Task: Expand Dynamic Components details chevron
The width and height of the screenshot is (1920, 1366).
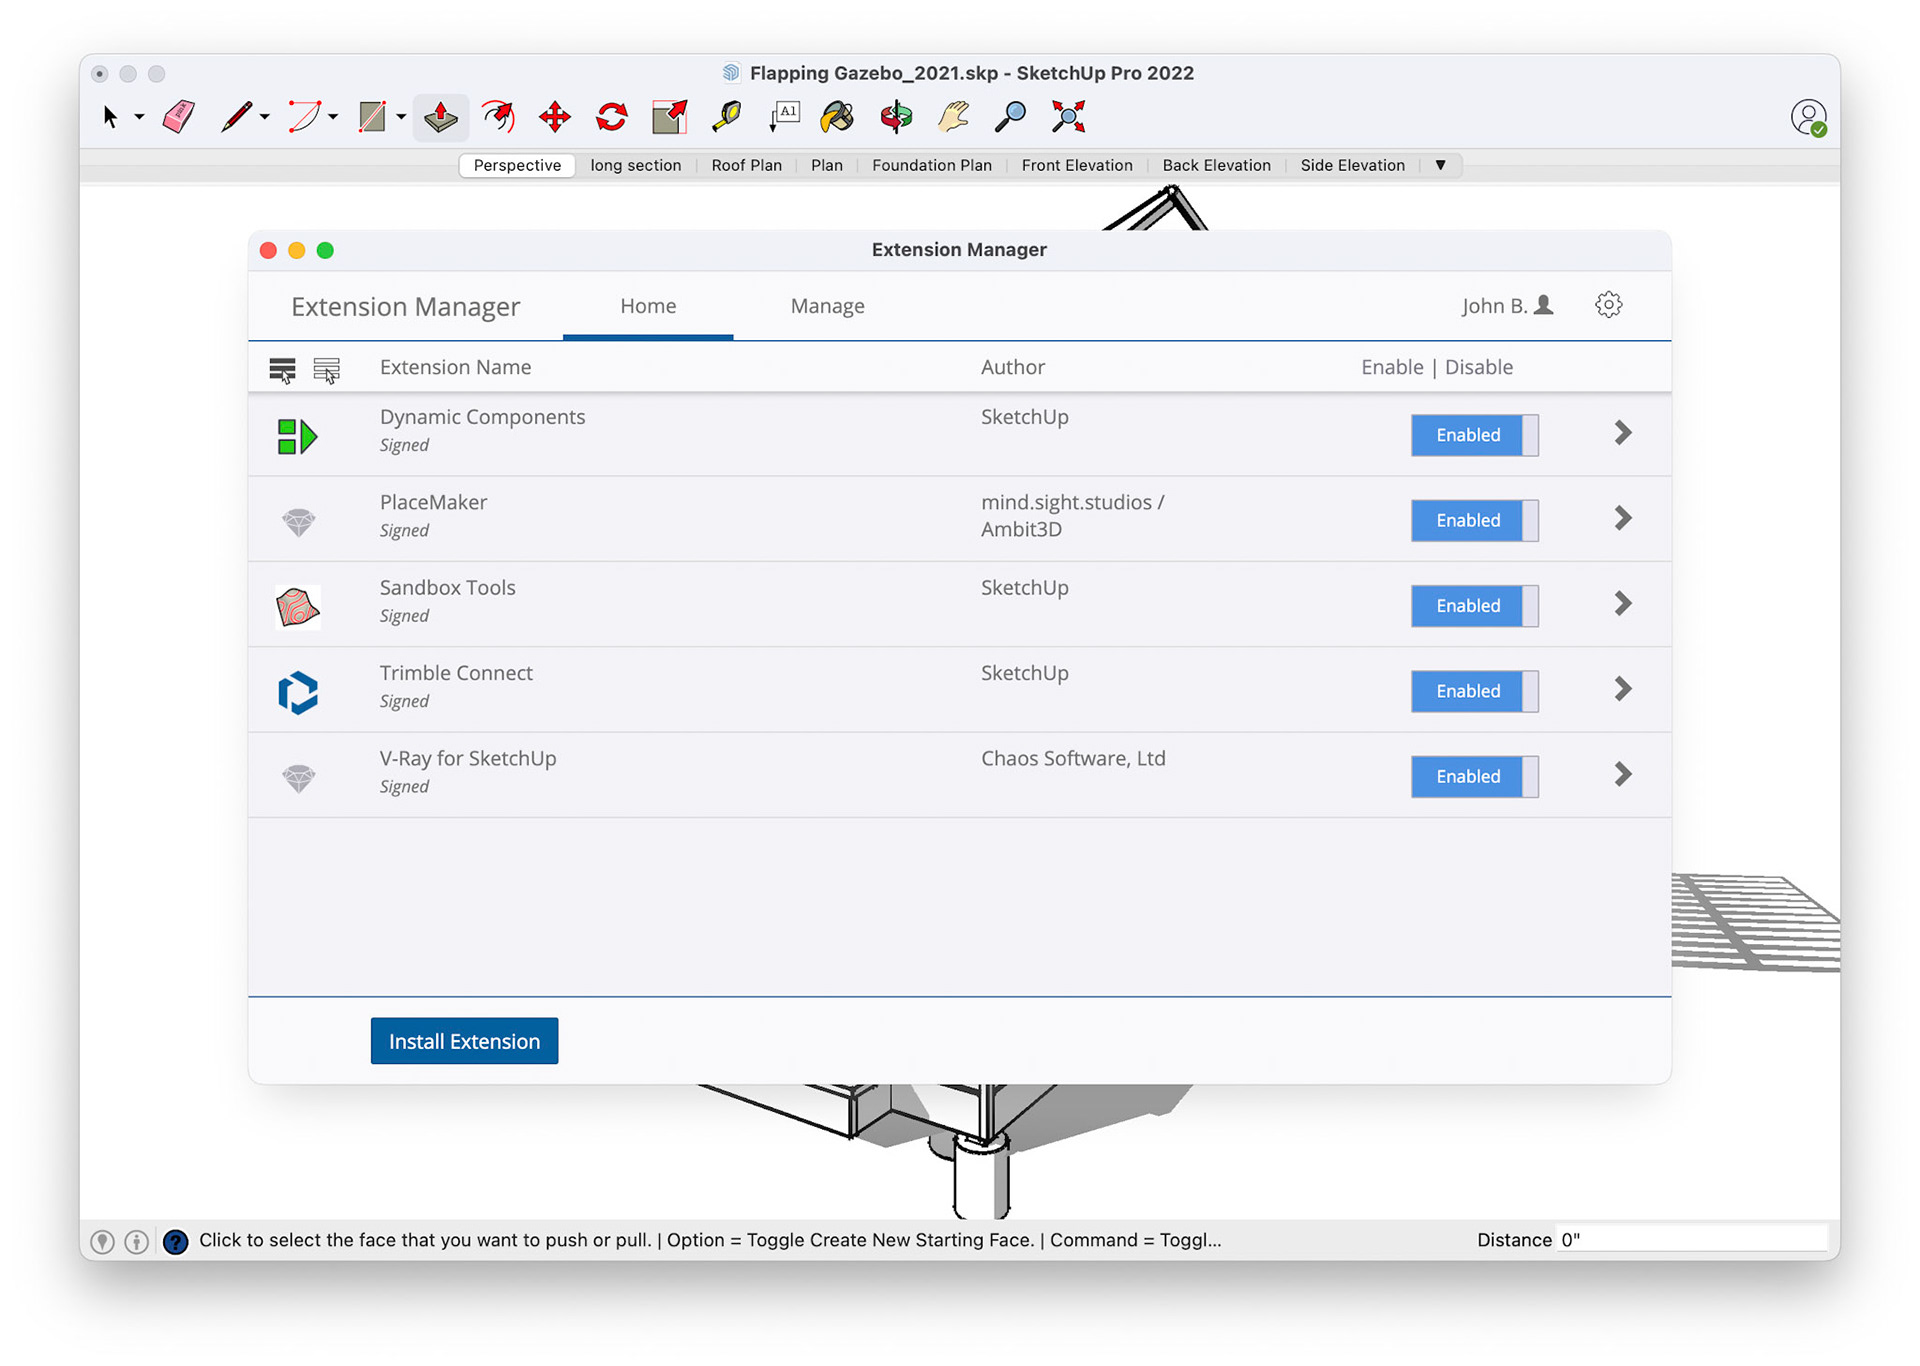Action: 1623,433
